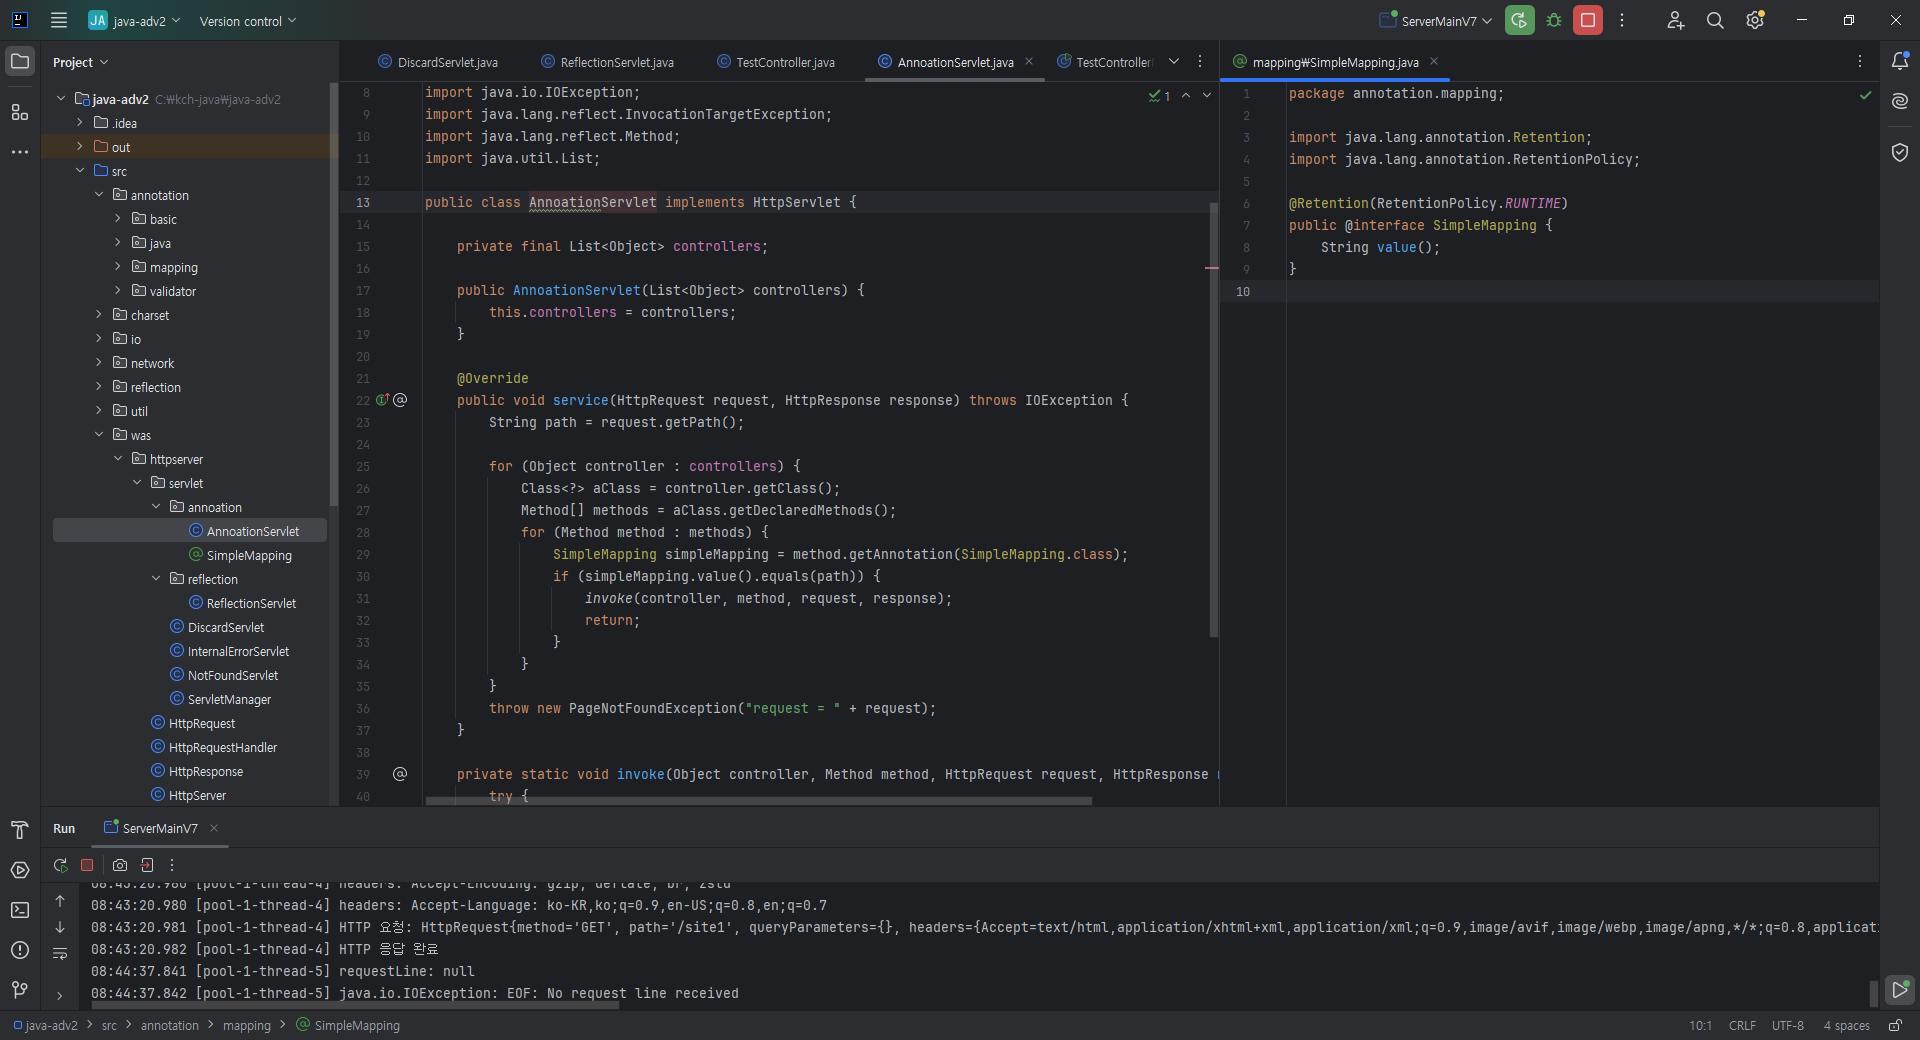Open the main hamburger menu

click(59, 20)
